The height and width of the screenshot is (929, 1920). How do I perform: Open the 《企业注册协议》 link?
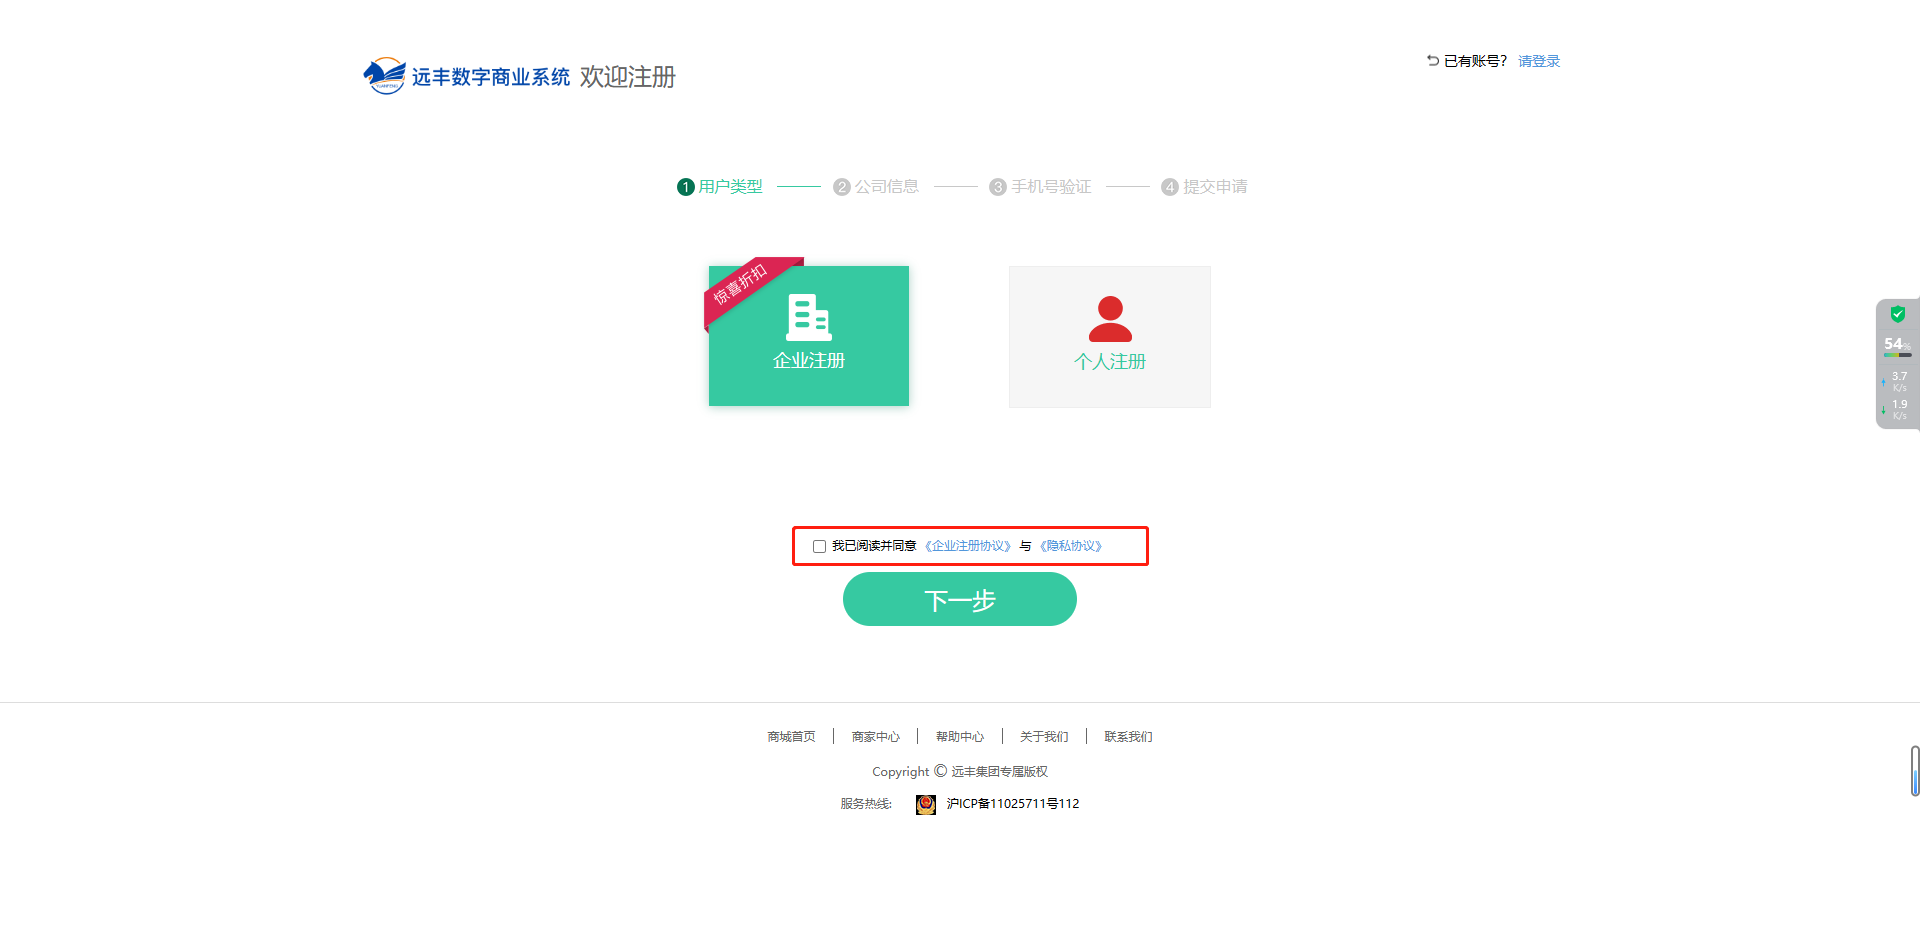(968, 546)
